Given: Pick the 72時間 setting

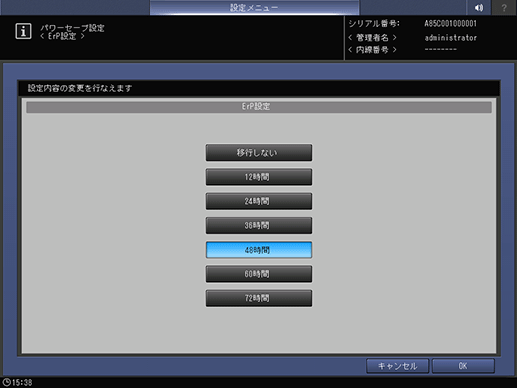Looking at the screenshot, I should point(259,298).
